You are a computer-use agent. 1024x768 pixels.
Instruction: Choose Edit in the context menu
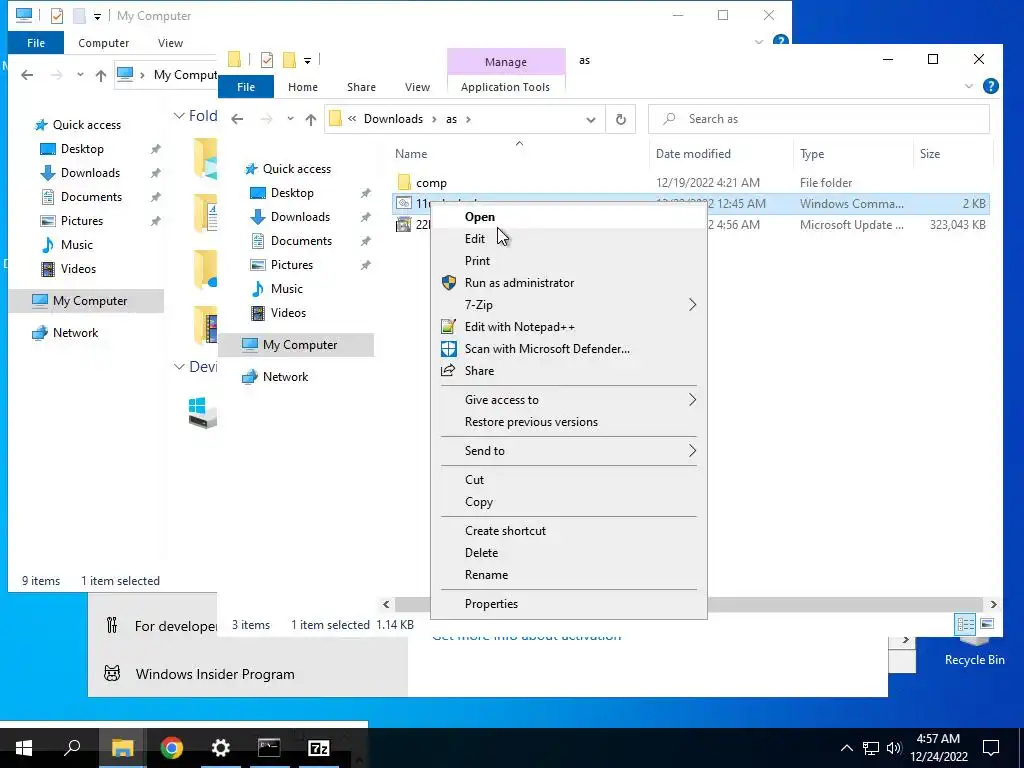point(569,239)
